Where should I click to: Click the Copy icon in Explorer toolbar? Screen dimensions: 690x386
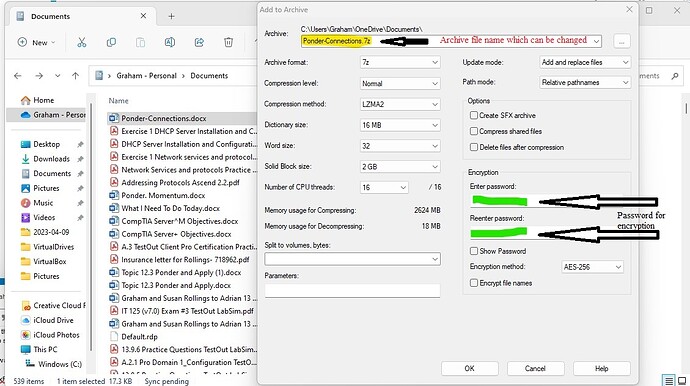click(111, 42)
